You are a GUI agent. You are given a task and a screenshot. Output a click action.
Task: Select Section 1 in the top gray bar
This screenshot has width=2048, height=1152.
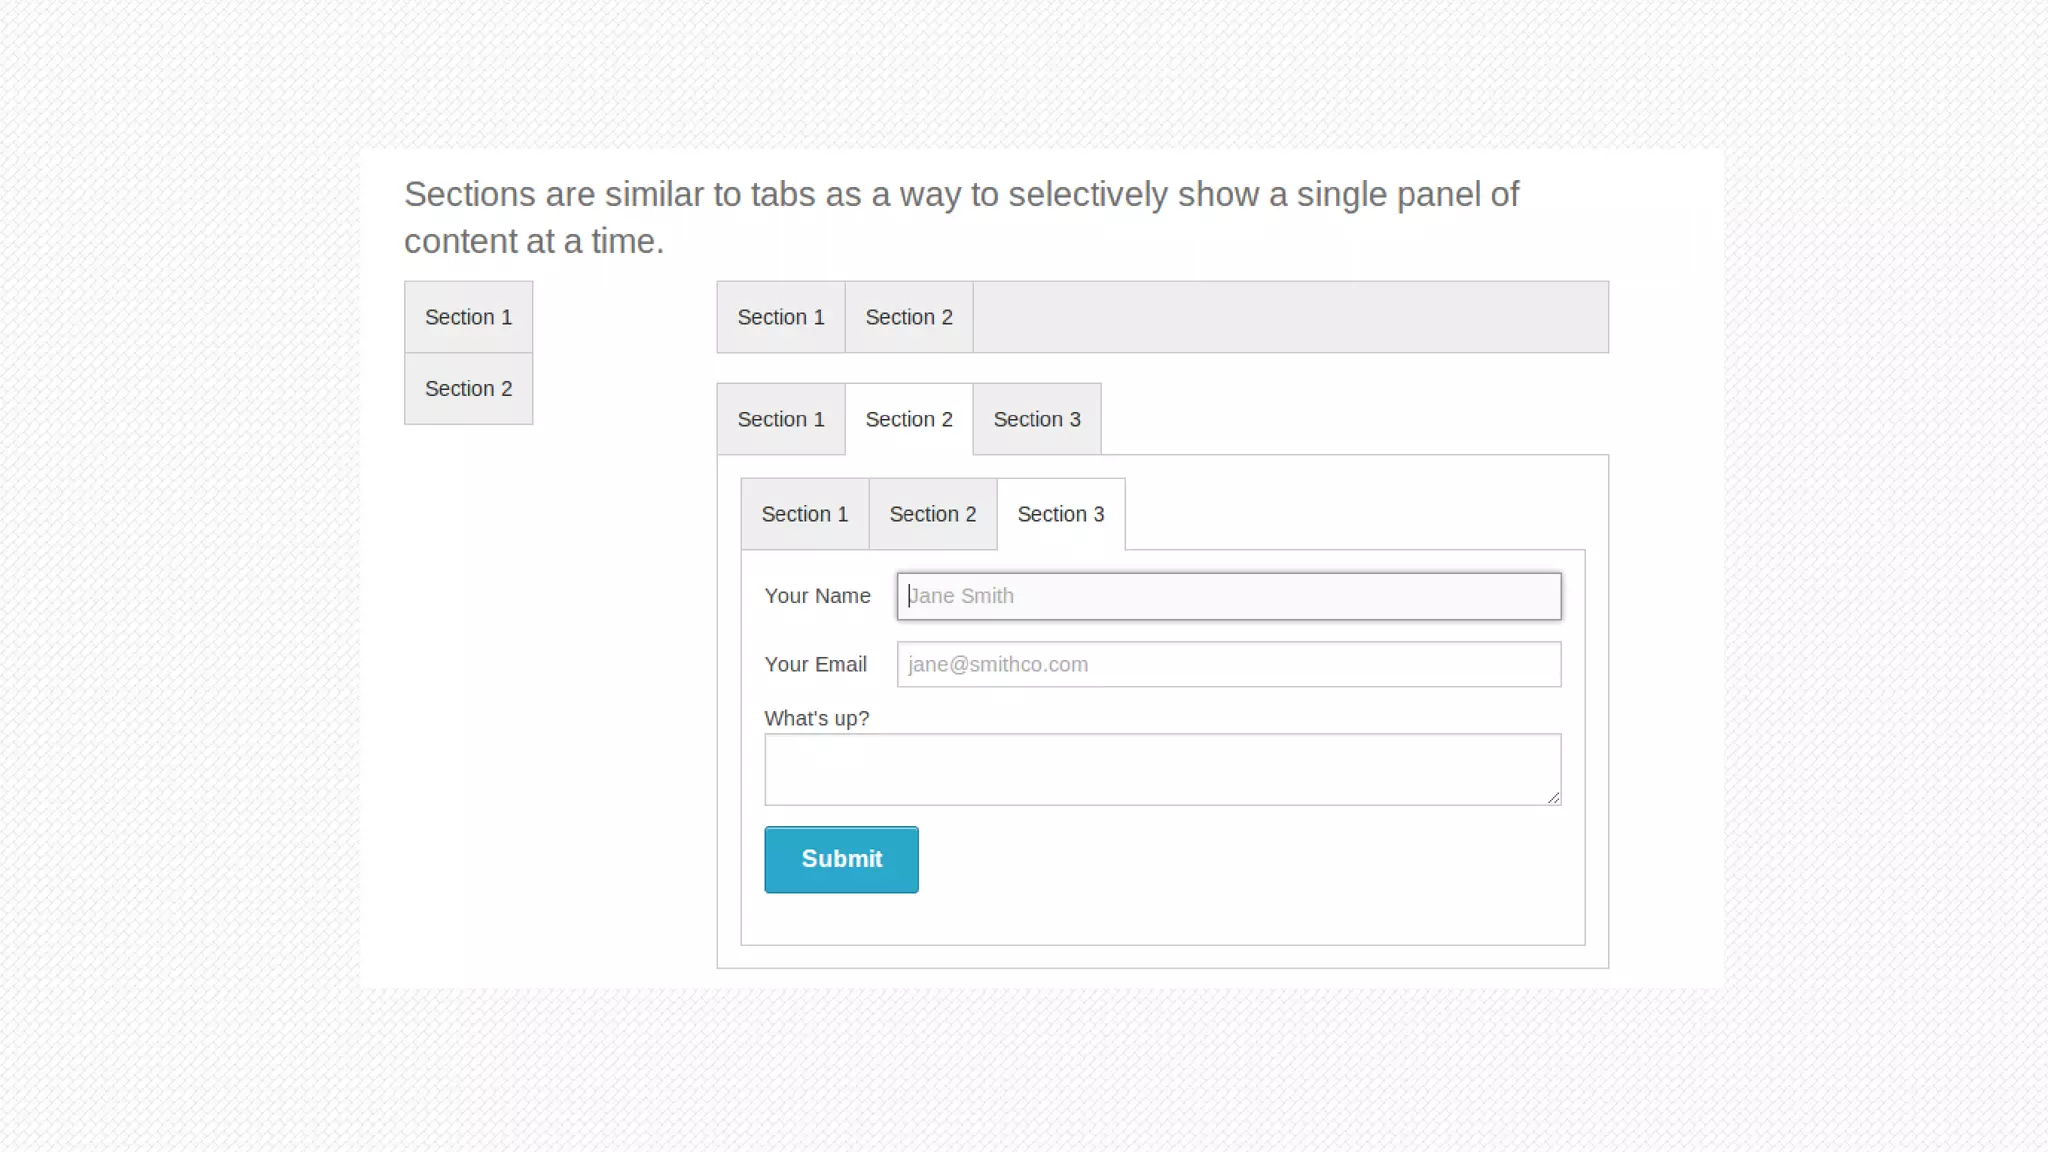tap(780, 317)
